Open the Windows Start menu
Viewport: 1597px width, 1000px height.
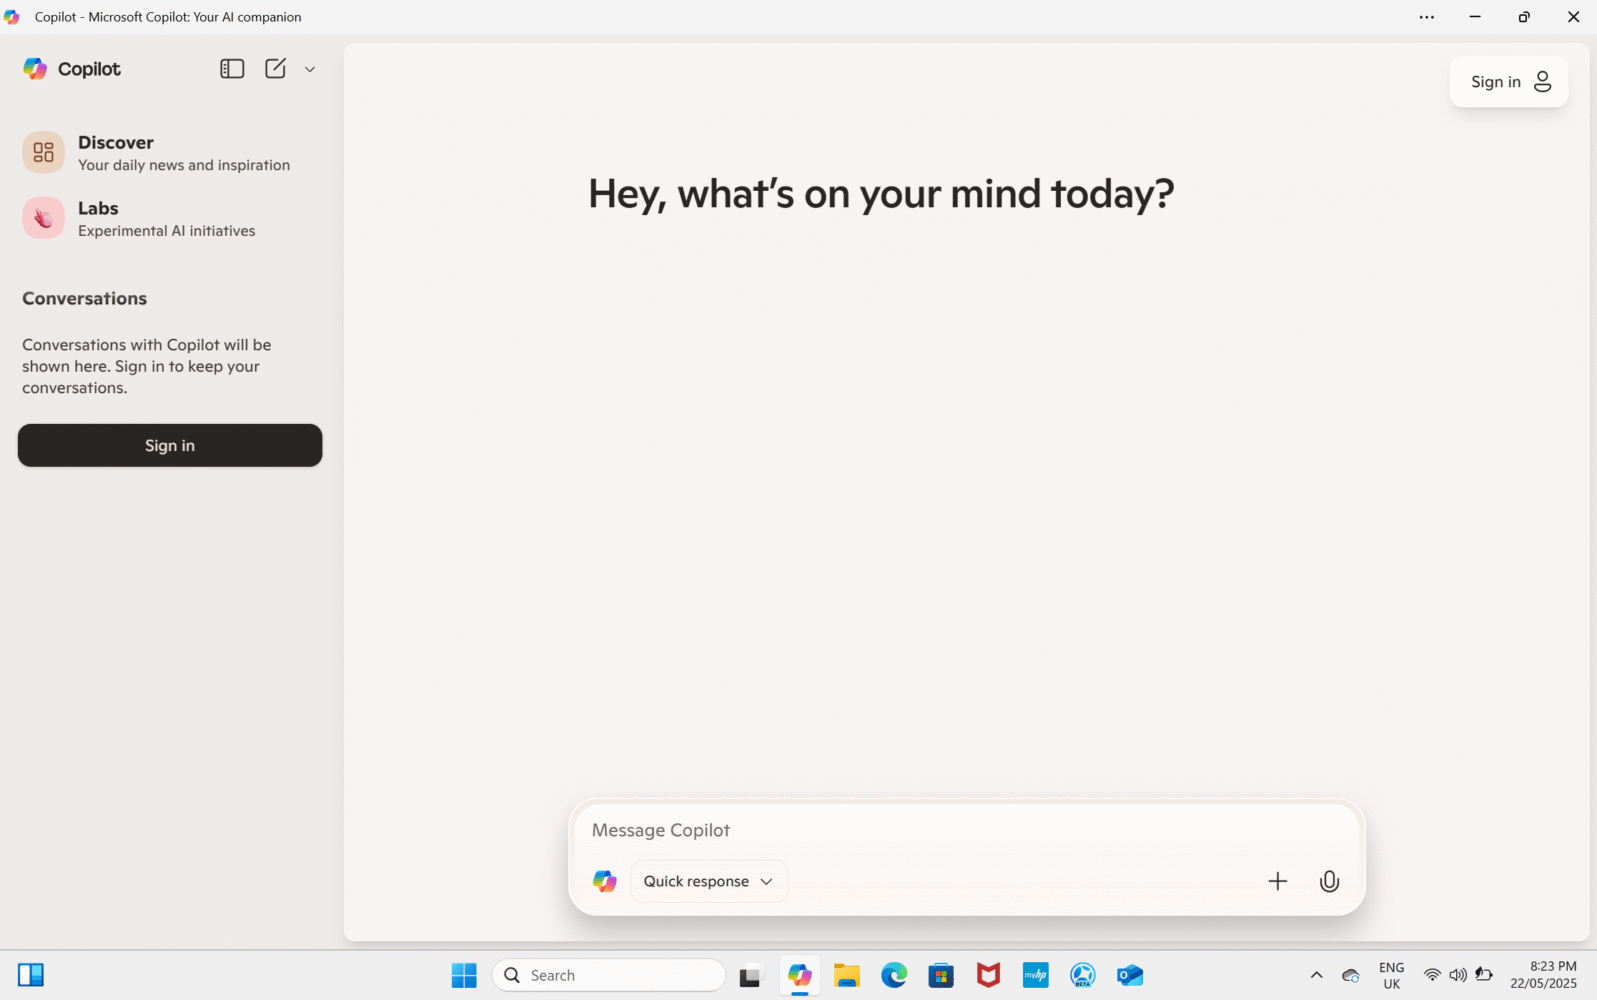(x=464, y=975)
